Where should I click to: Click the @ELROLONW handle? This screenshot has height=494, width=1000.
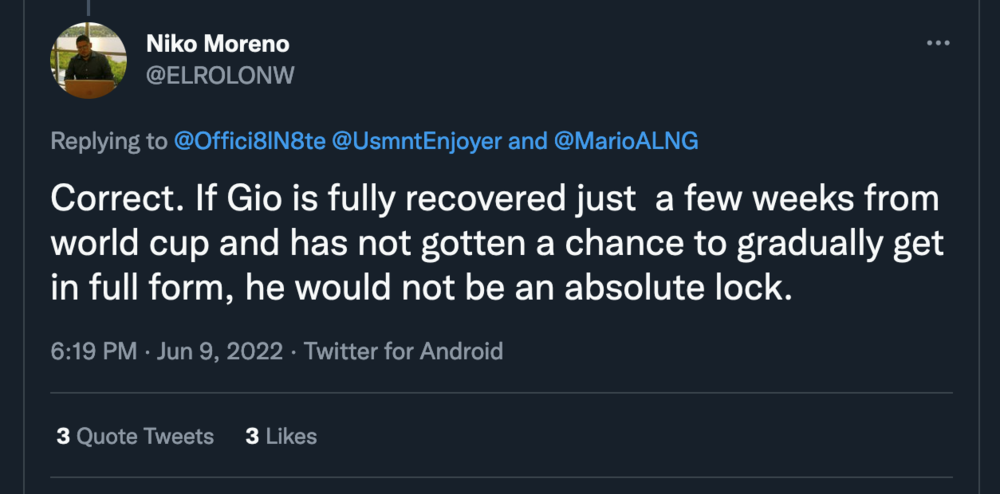[220, 76]
